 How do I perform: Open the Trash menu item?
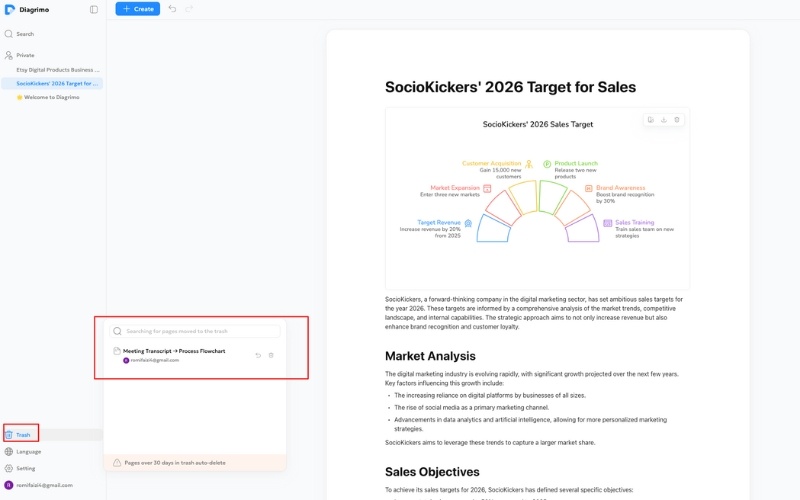point(23,435)
